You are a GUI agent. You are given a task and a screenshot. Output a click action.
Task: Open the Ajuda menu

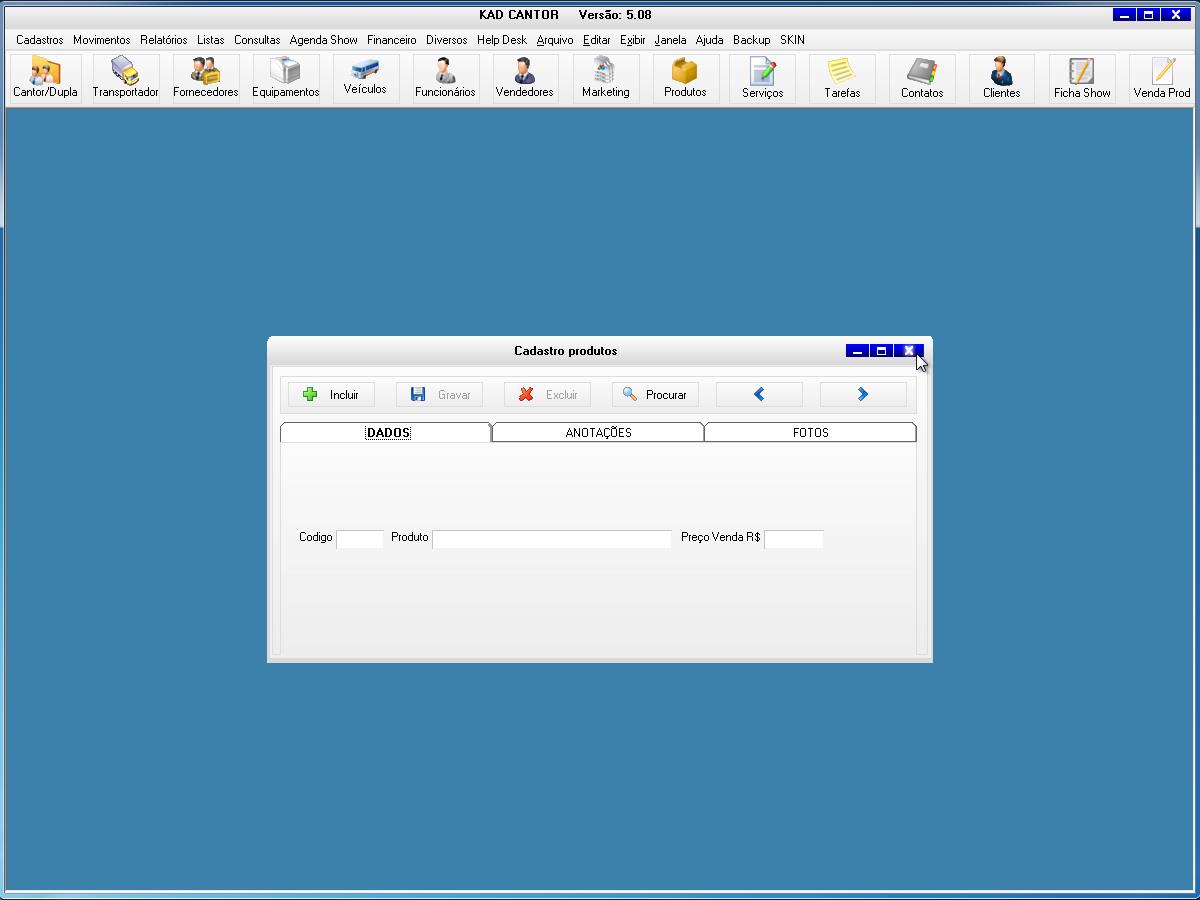click(x=709, y=40)
